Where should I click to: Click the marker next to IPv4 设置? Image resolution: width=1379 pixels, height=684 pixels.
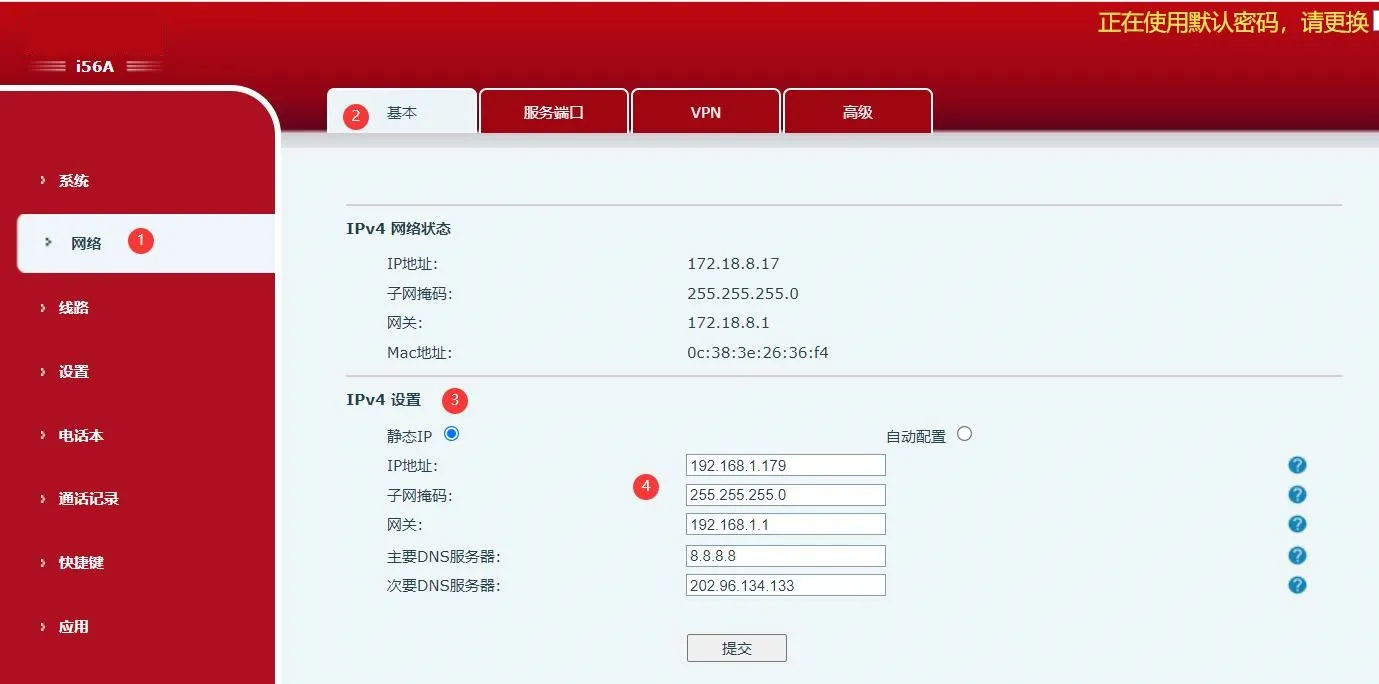[x=455, y=400]
